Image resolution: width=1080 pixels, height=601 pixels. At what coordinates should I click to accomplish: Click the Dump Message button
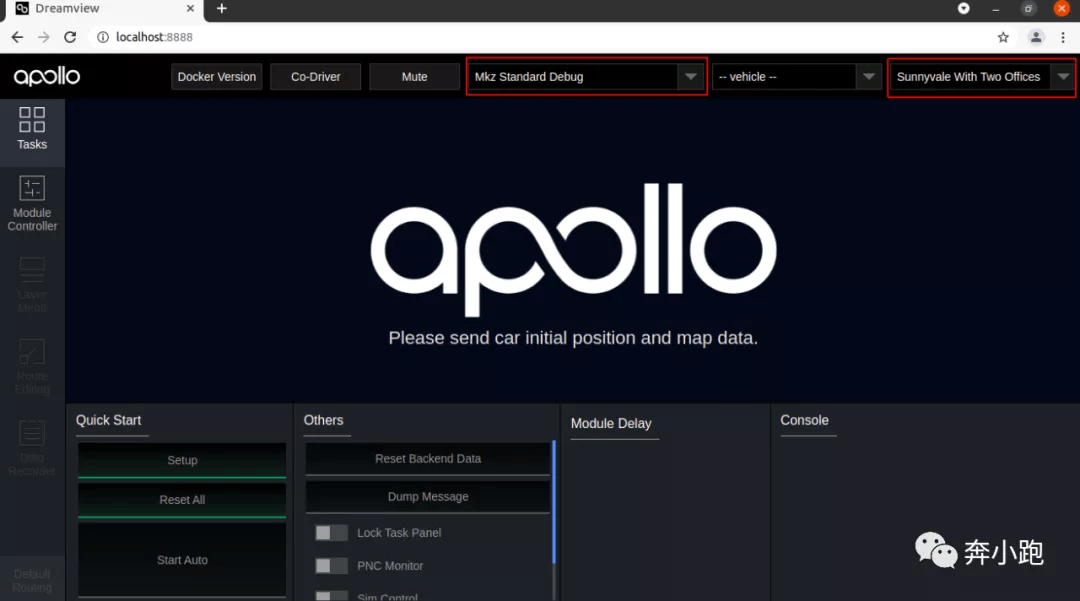[428, 496]
